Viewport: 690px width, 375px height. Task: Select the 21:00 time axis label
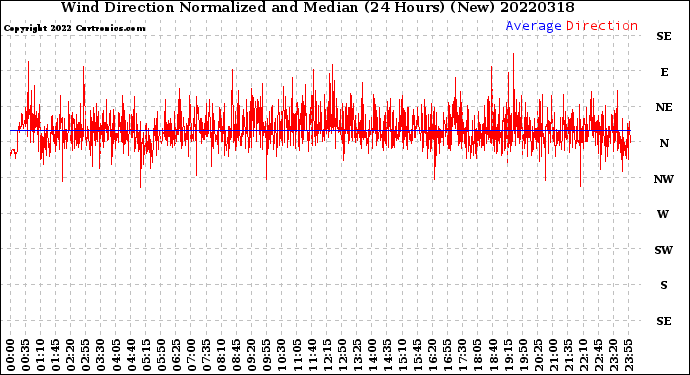[553, 355]
